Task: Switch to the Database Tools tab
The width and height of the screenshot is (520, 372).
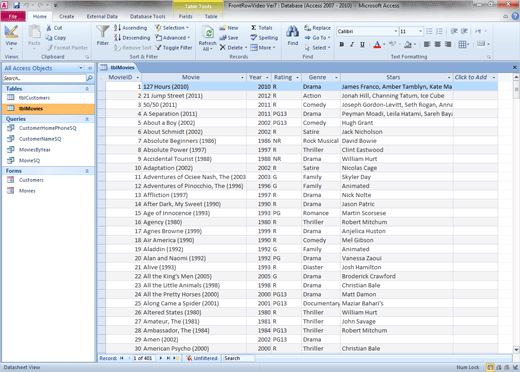Action: click(147, 16)
